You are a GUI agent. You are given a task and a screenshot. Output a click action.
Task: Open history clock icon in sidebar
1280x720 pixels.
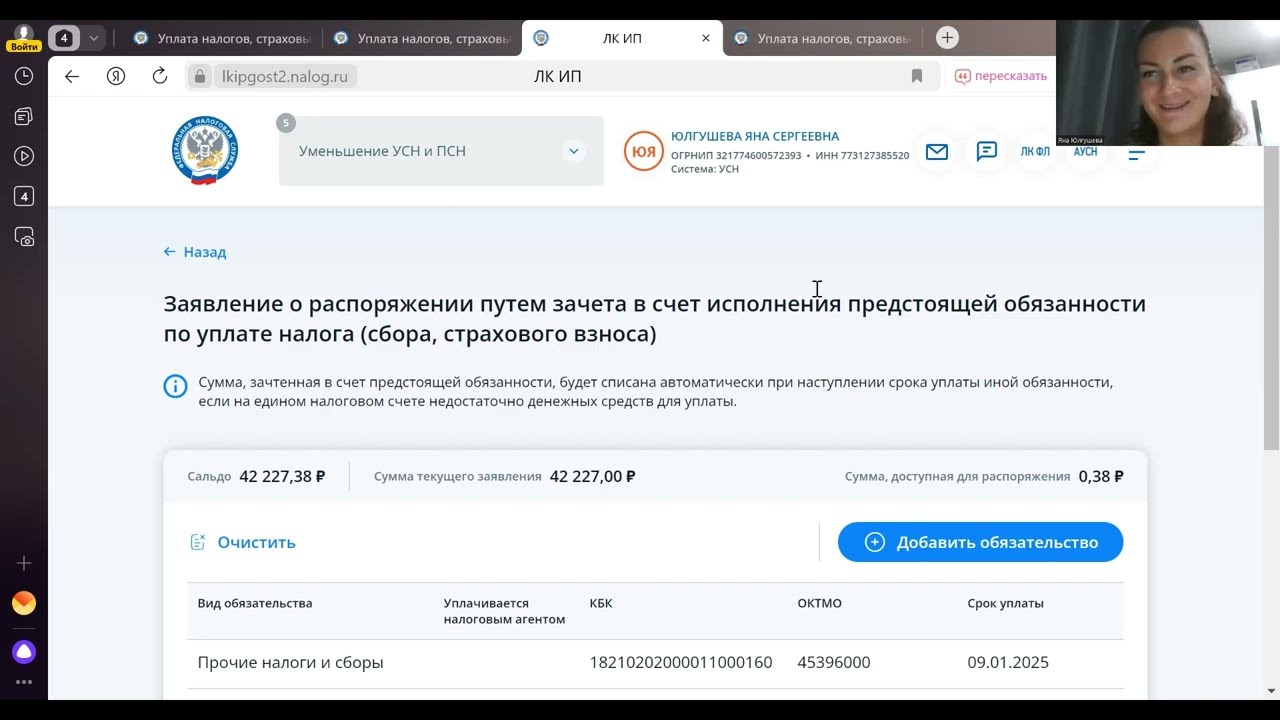[24, 76]
